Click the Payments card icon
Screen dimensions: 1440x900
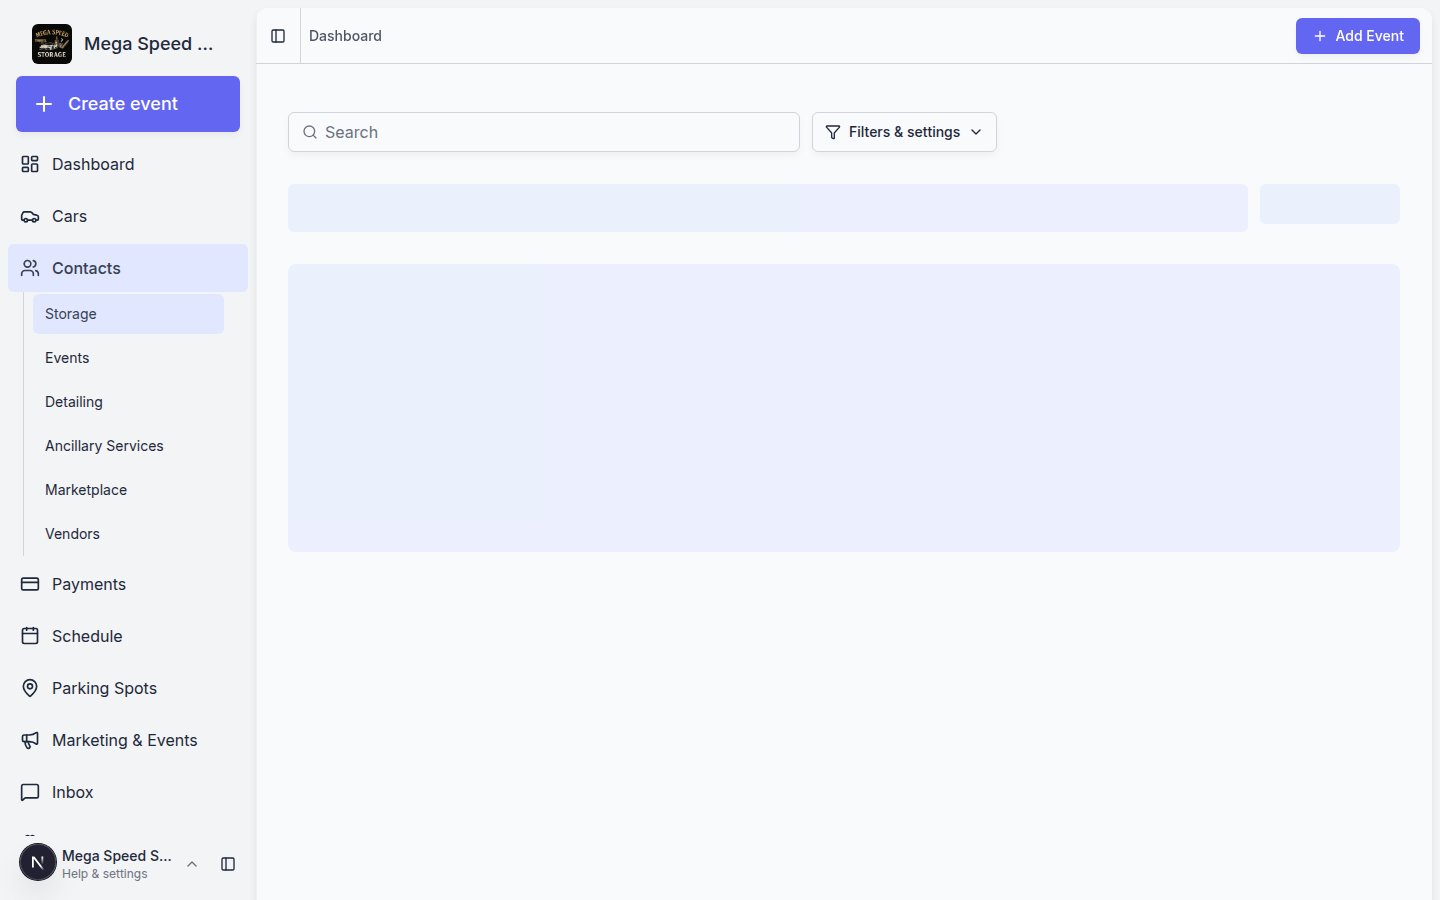pos(30,584)
